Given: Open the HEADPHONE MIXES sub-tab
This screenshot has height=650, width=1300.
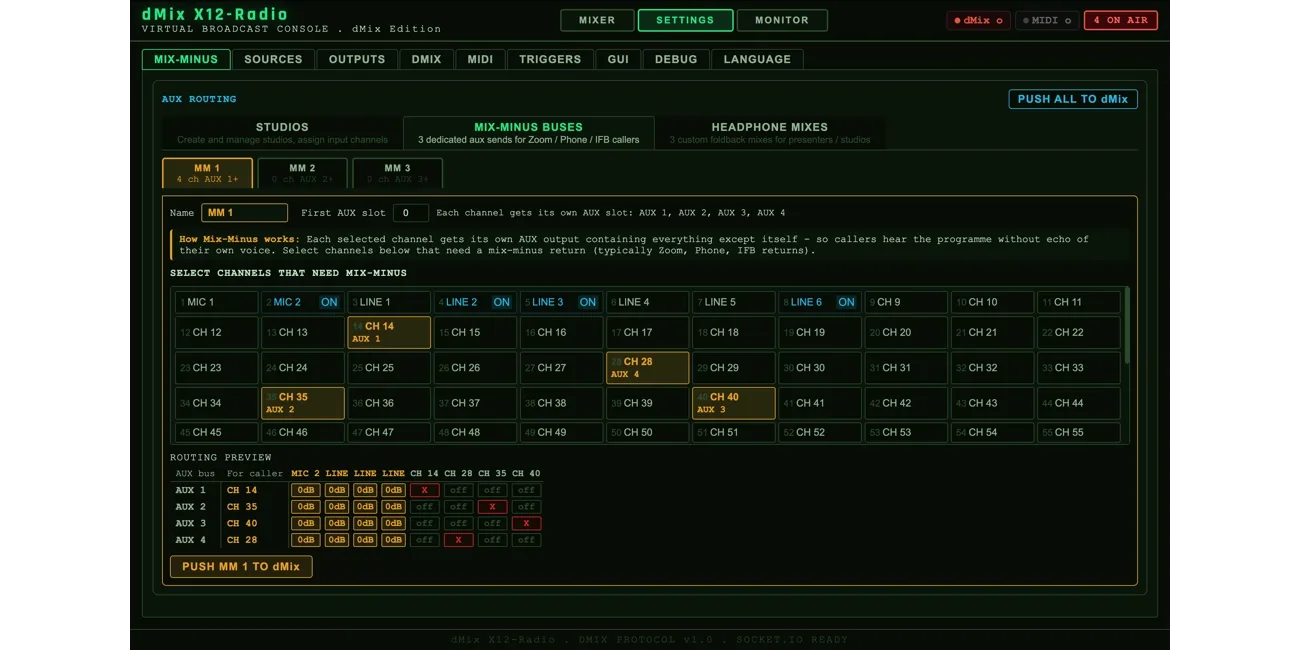Looking at the screenshot, I should tap(770, 133).
